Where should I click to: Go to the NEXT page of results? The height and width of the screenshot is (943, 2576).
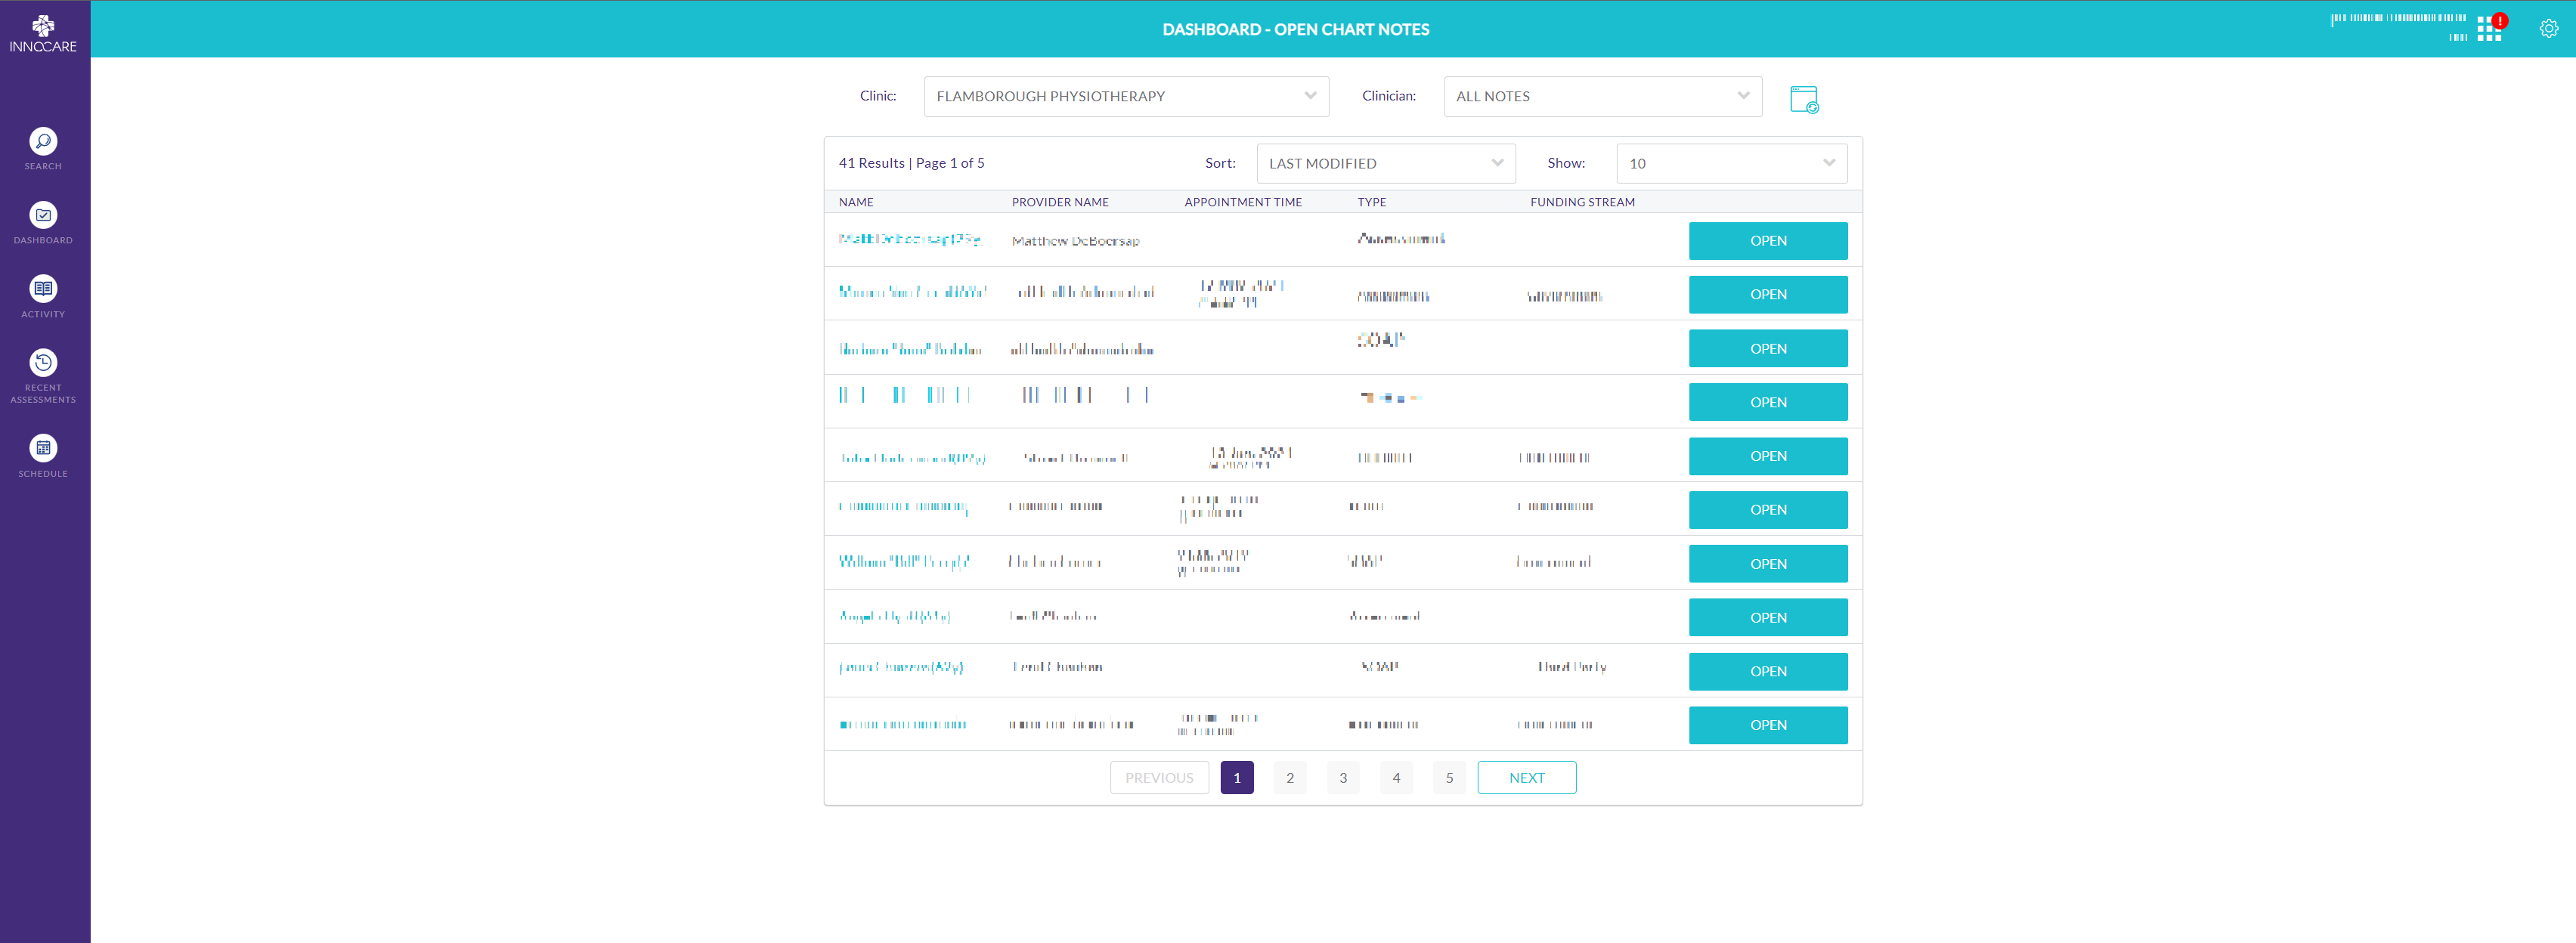pyautogui.click(x=1526, y=778)
